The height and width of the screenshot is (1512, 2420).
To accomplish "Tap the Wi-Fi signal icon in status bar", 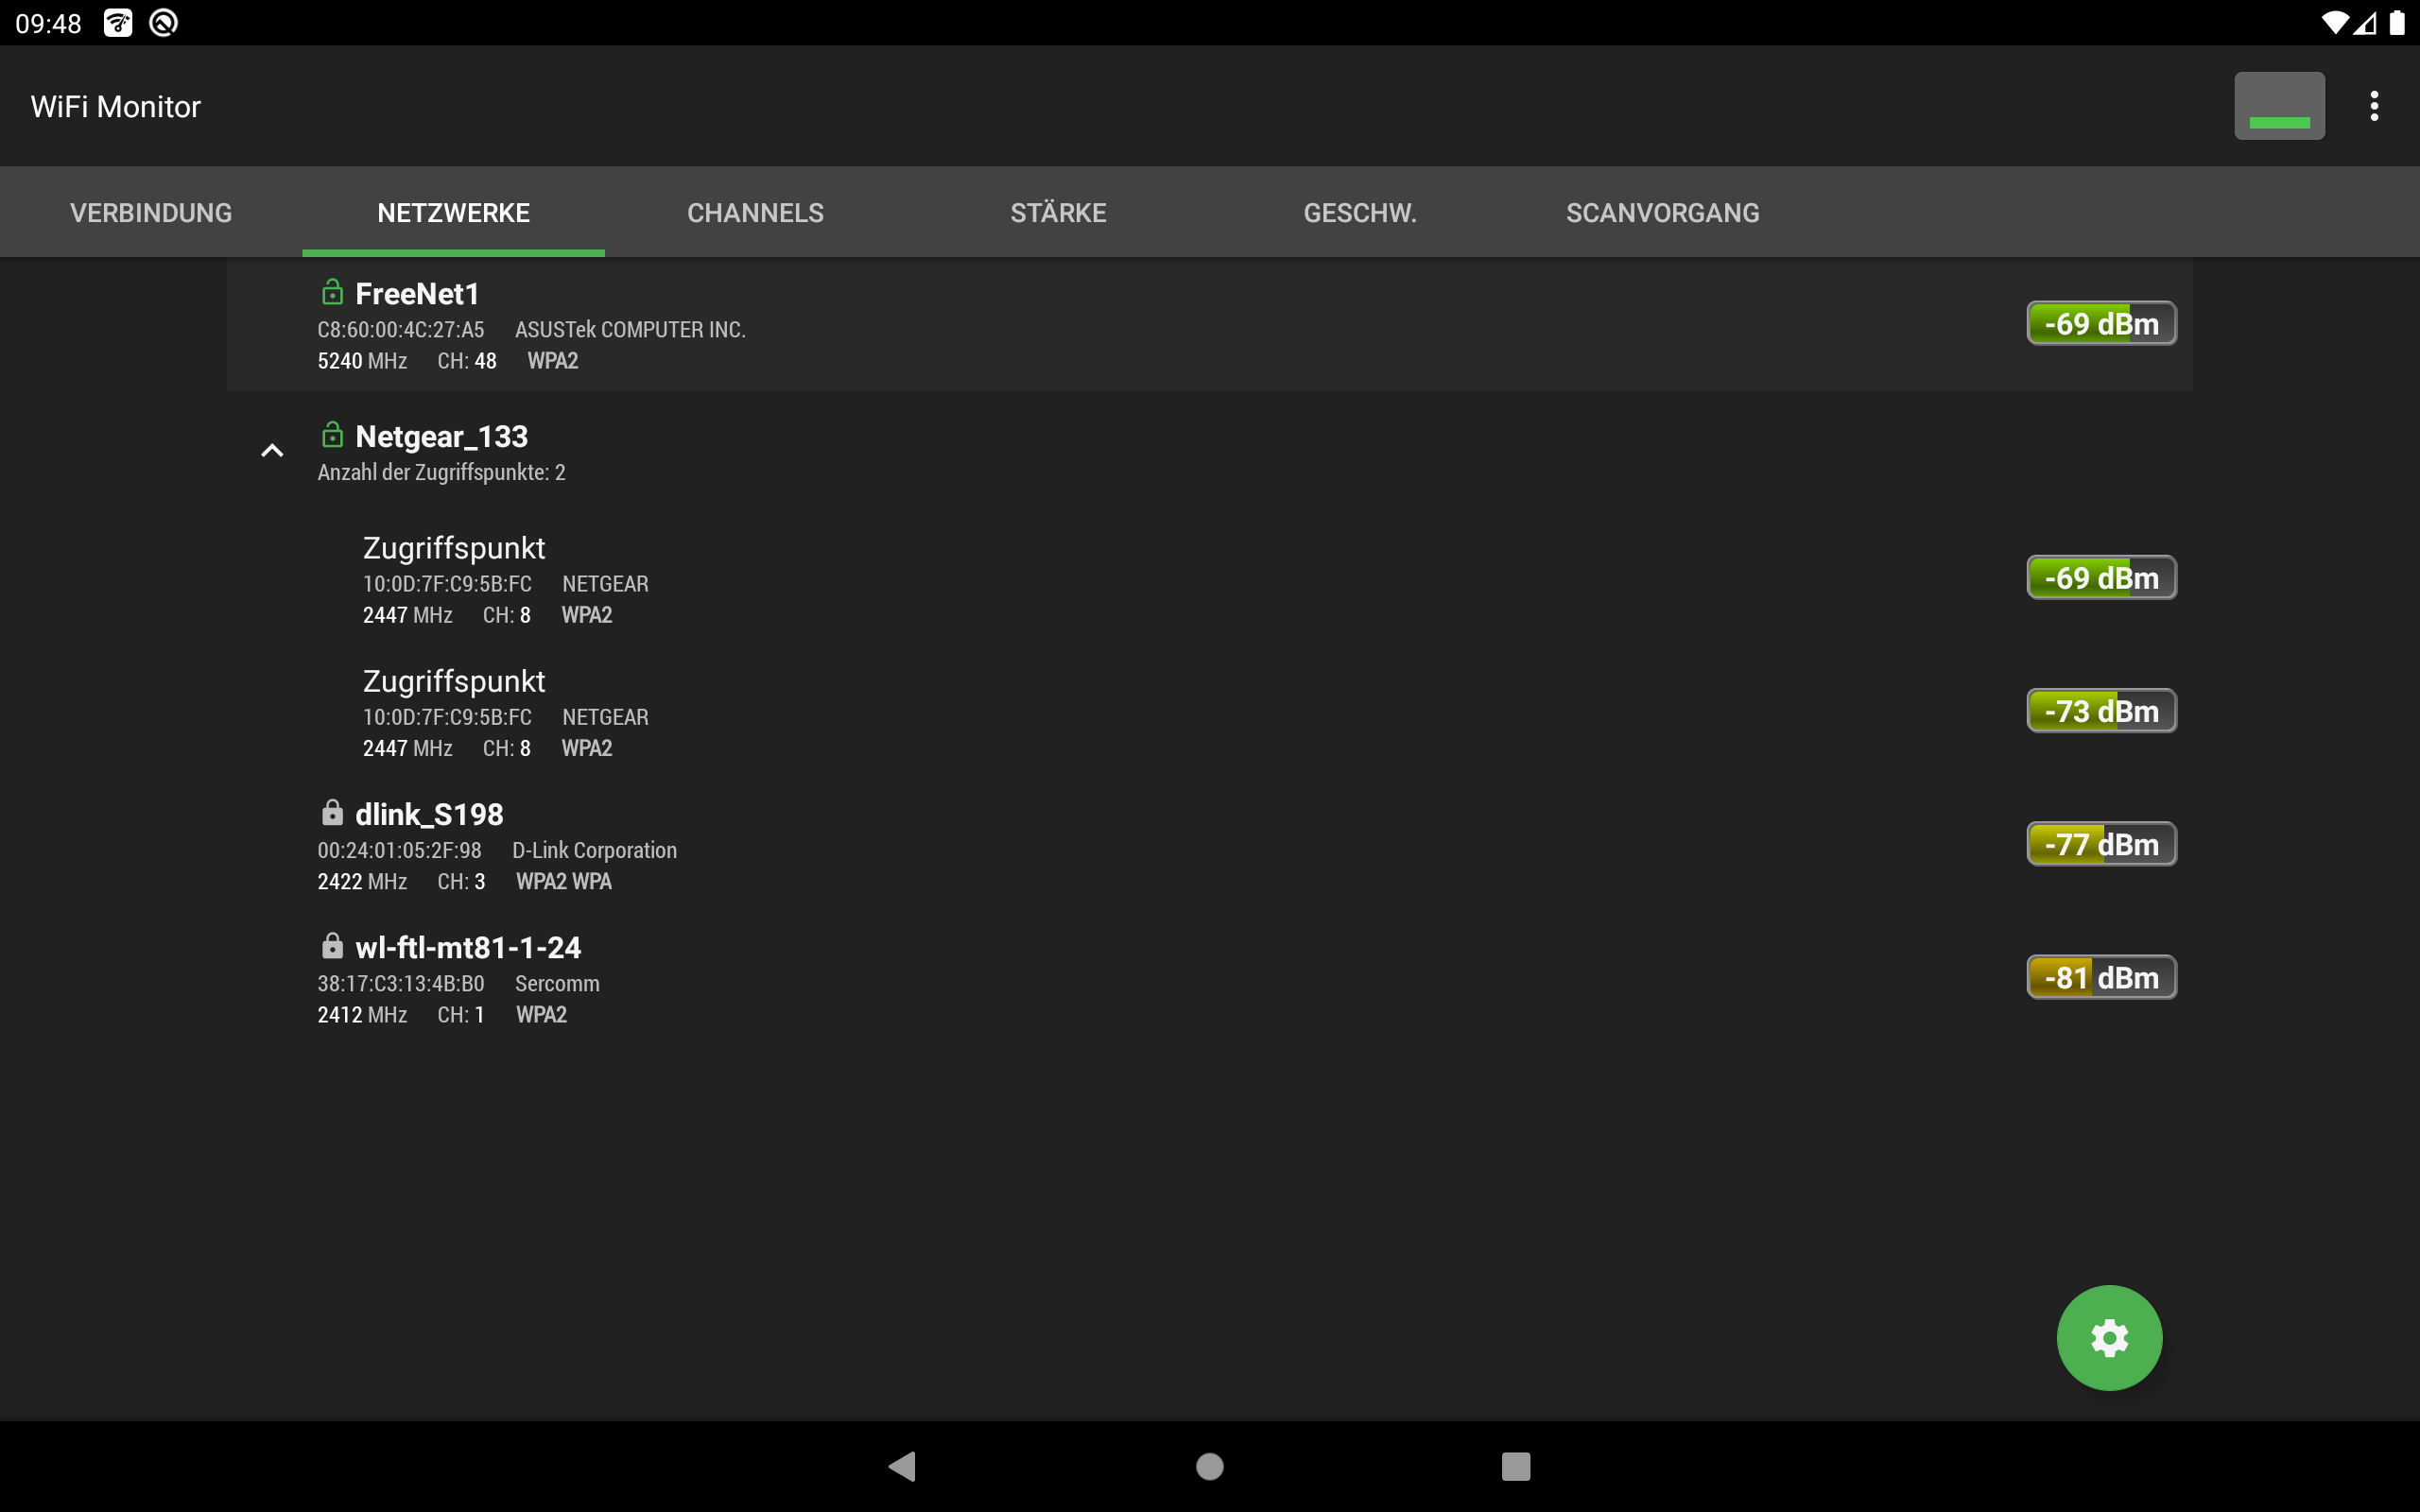I will 2334,22.
